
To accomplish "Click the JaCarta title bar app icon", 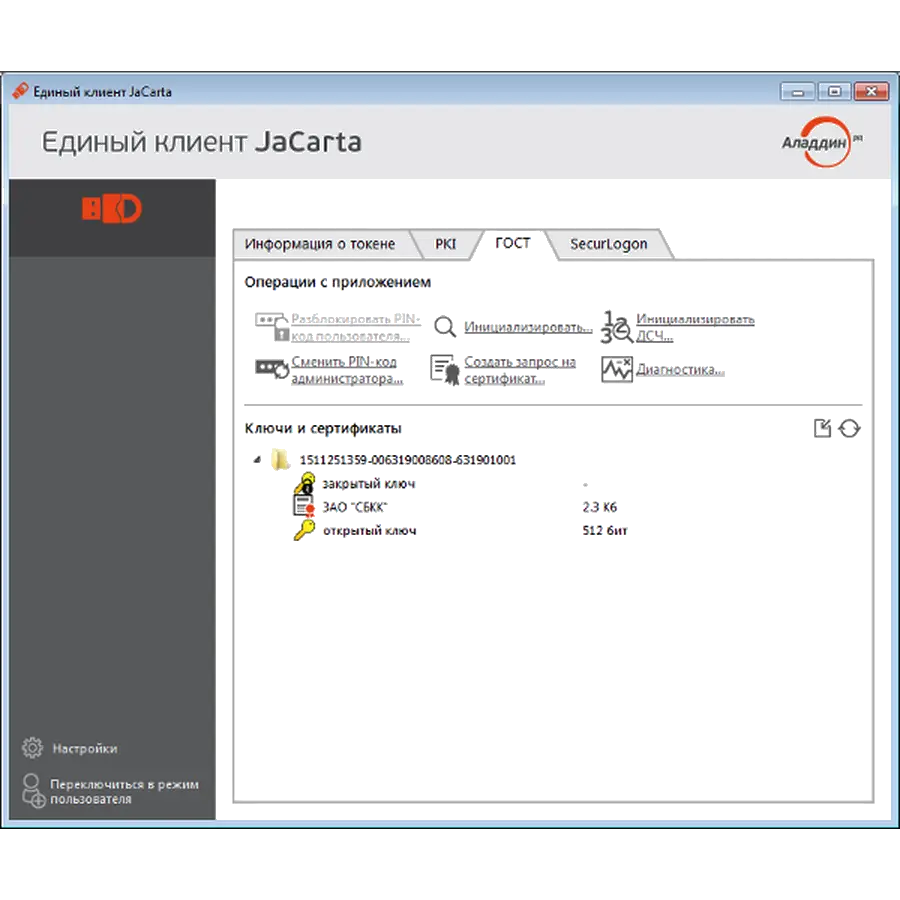I will [20, 91].
